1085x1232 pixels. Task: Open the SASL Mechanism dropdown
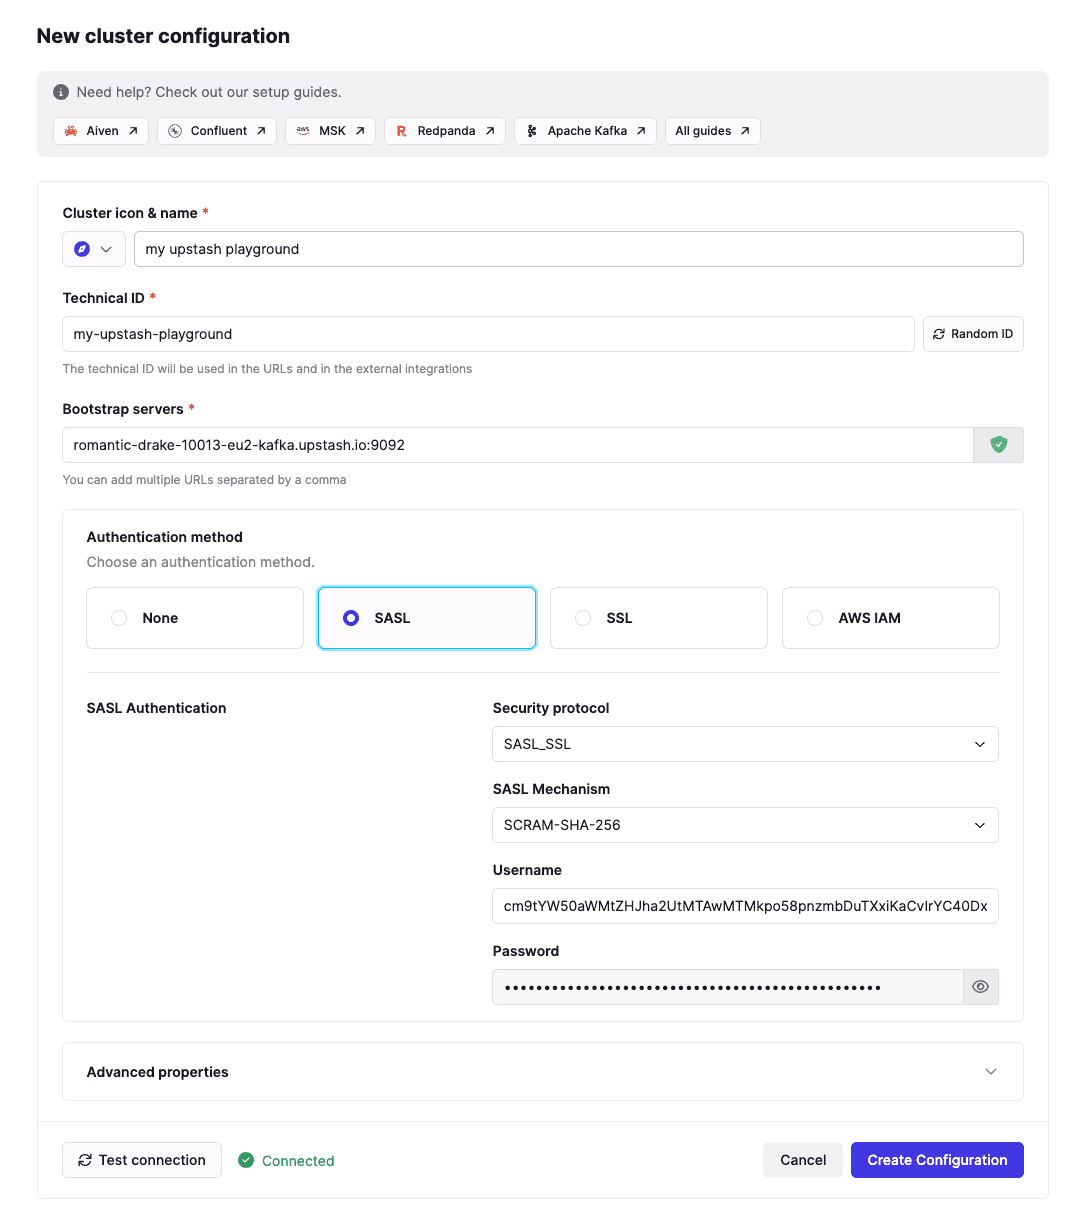[745, 825]
